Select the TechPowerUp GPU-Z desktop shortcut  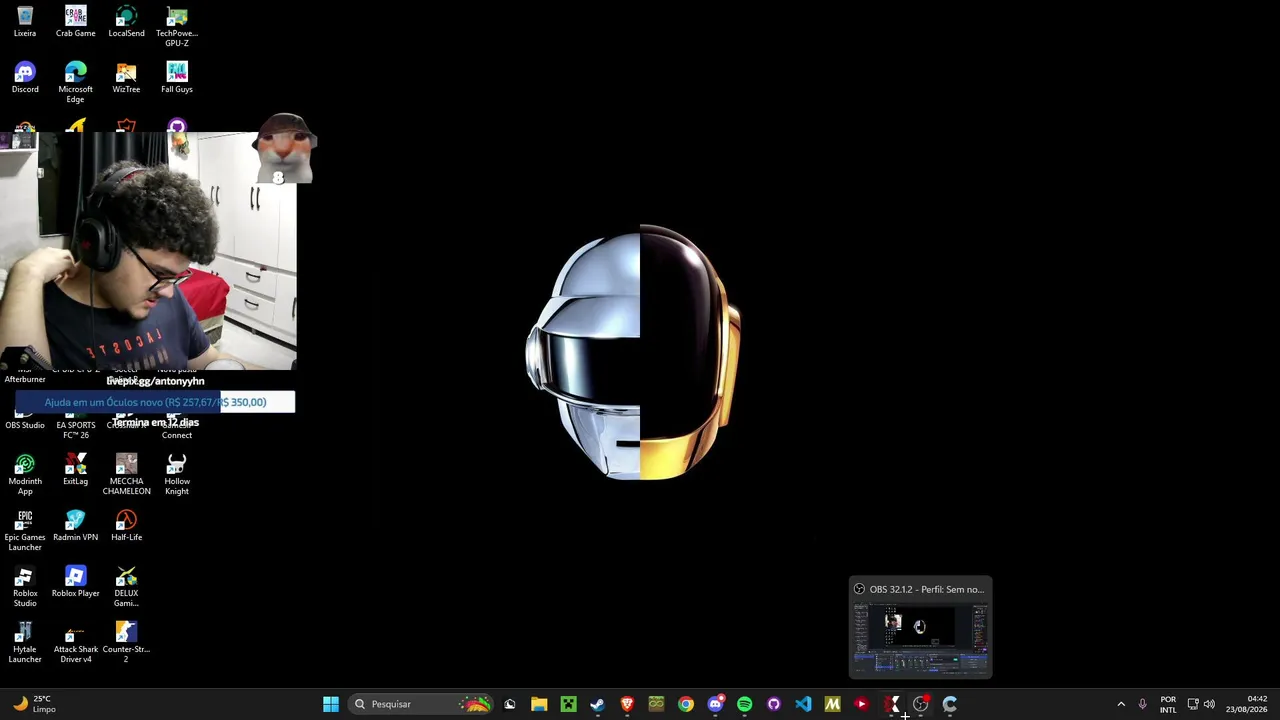coord(177,27)
